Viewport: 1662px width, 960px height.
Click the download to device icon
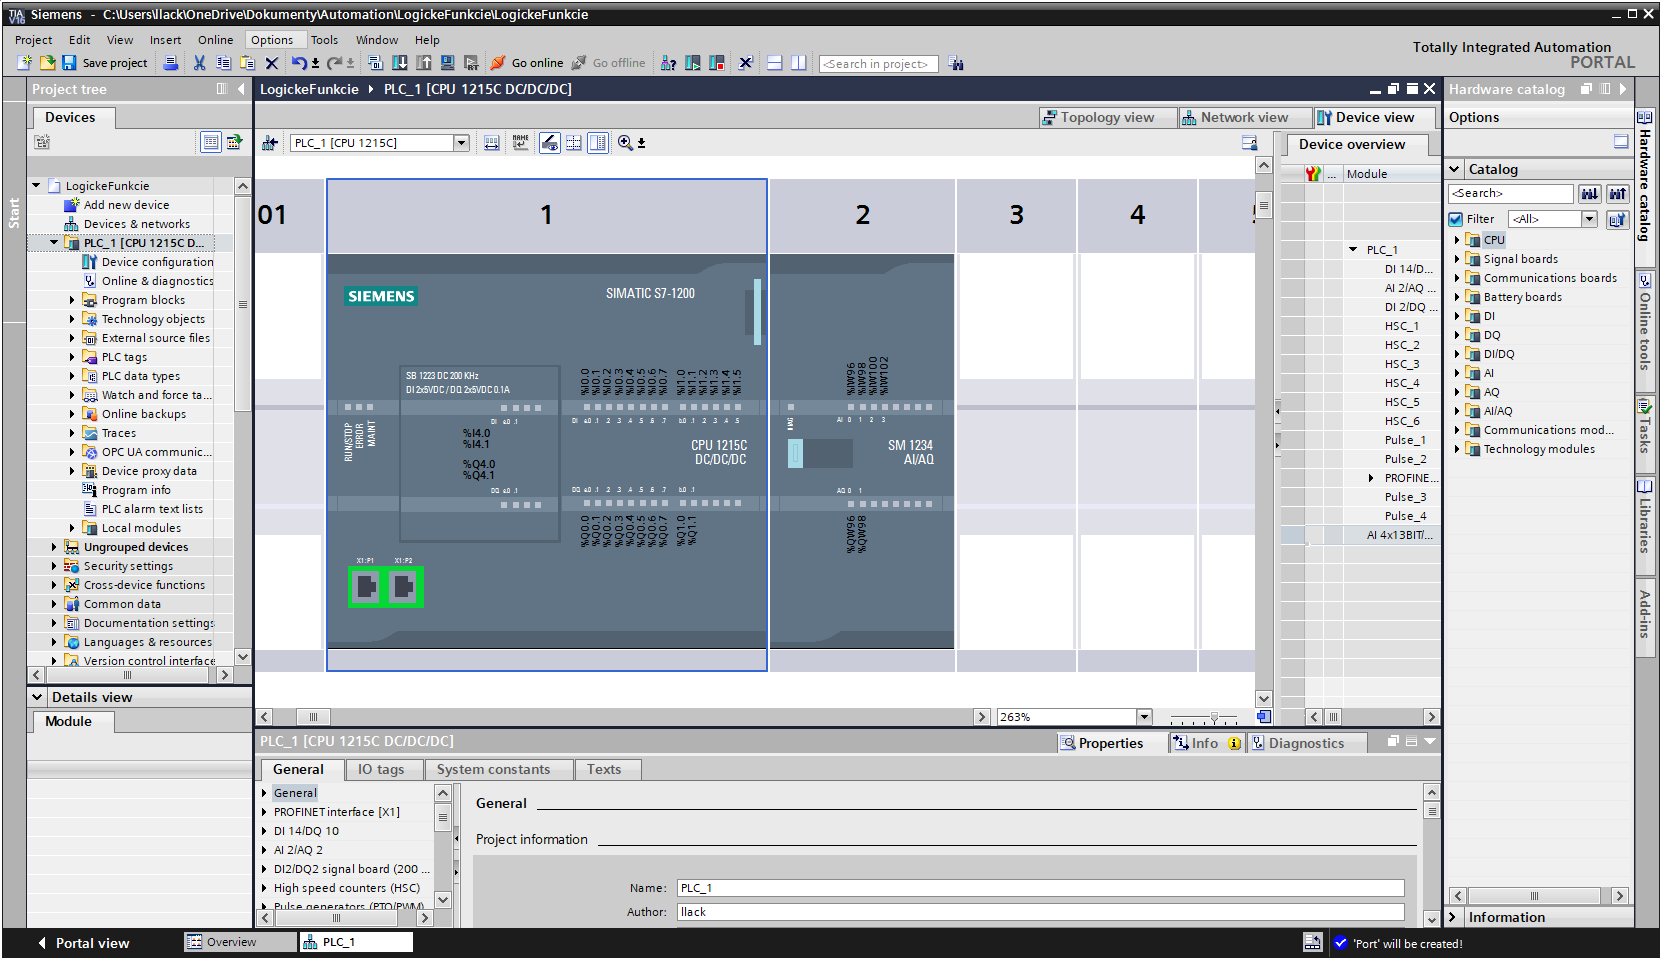pyautogui.click(x=399, y=63)
